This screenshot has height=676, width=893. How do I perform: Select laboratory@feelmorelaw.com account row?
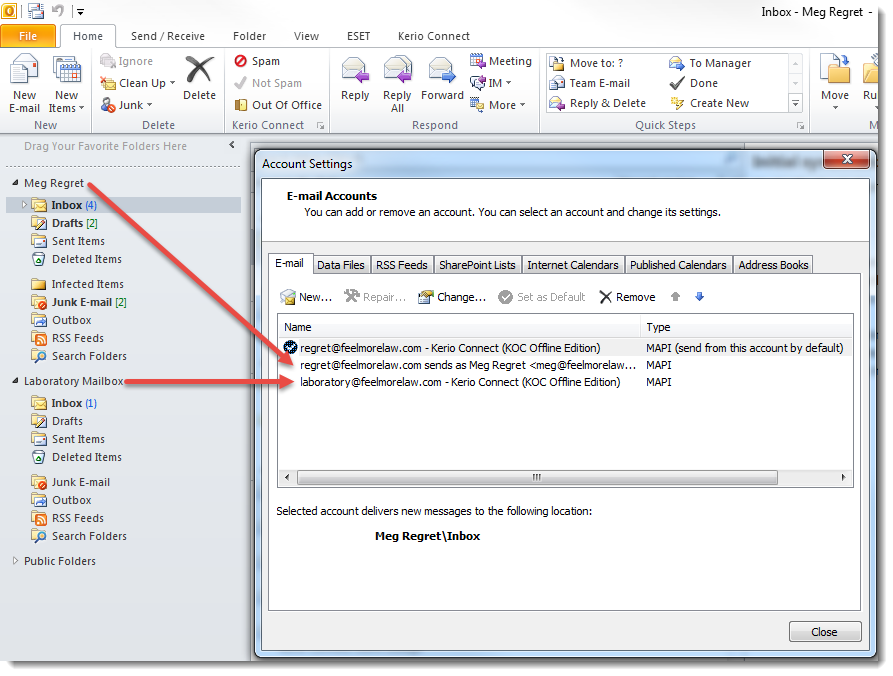460,382
